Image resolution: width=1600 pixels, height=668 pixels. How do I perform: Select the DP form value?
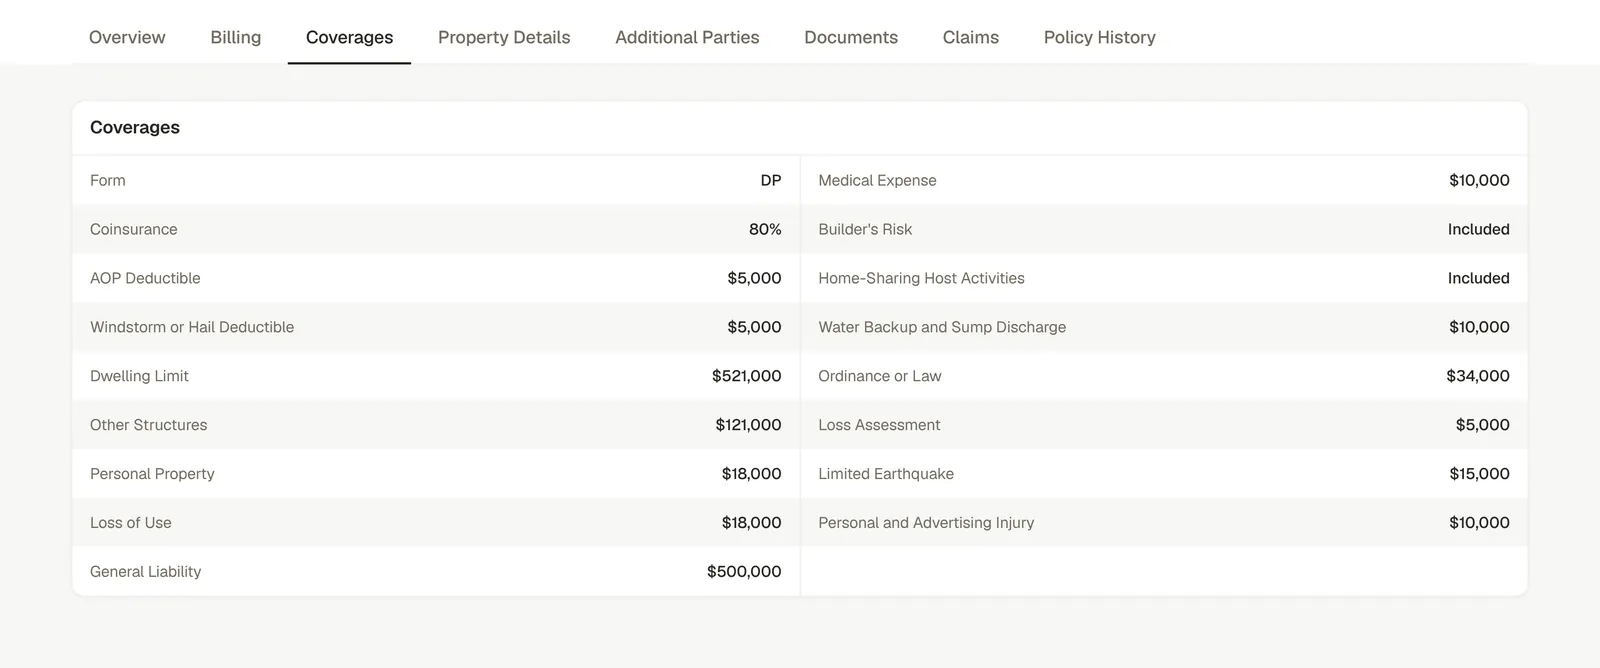[x=771, y=180]
